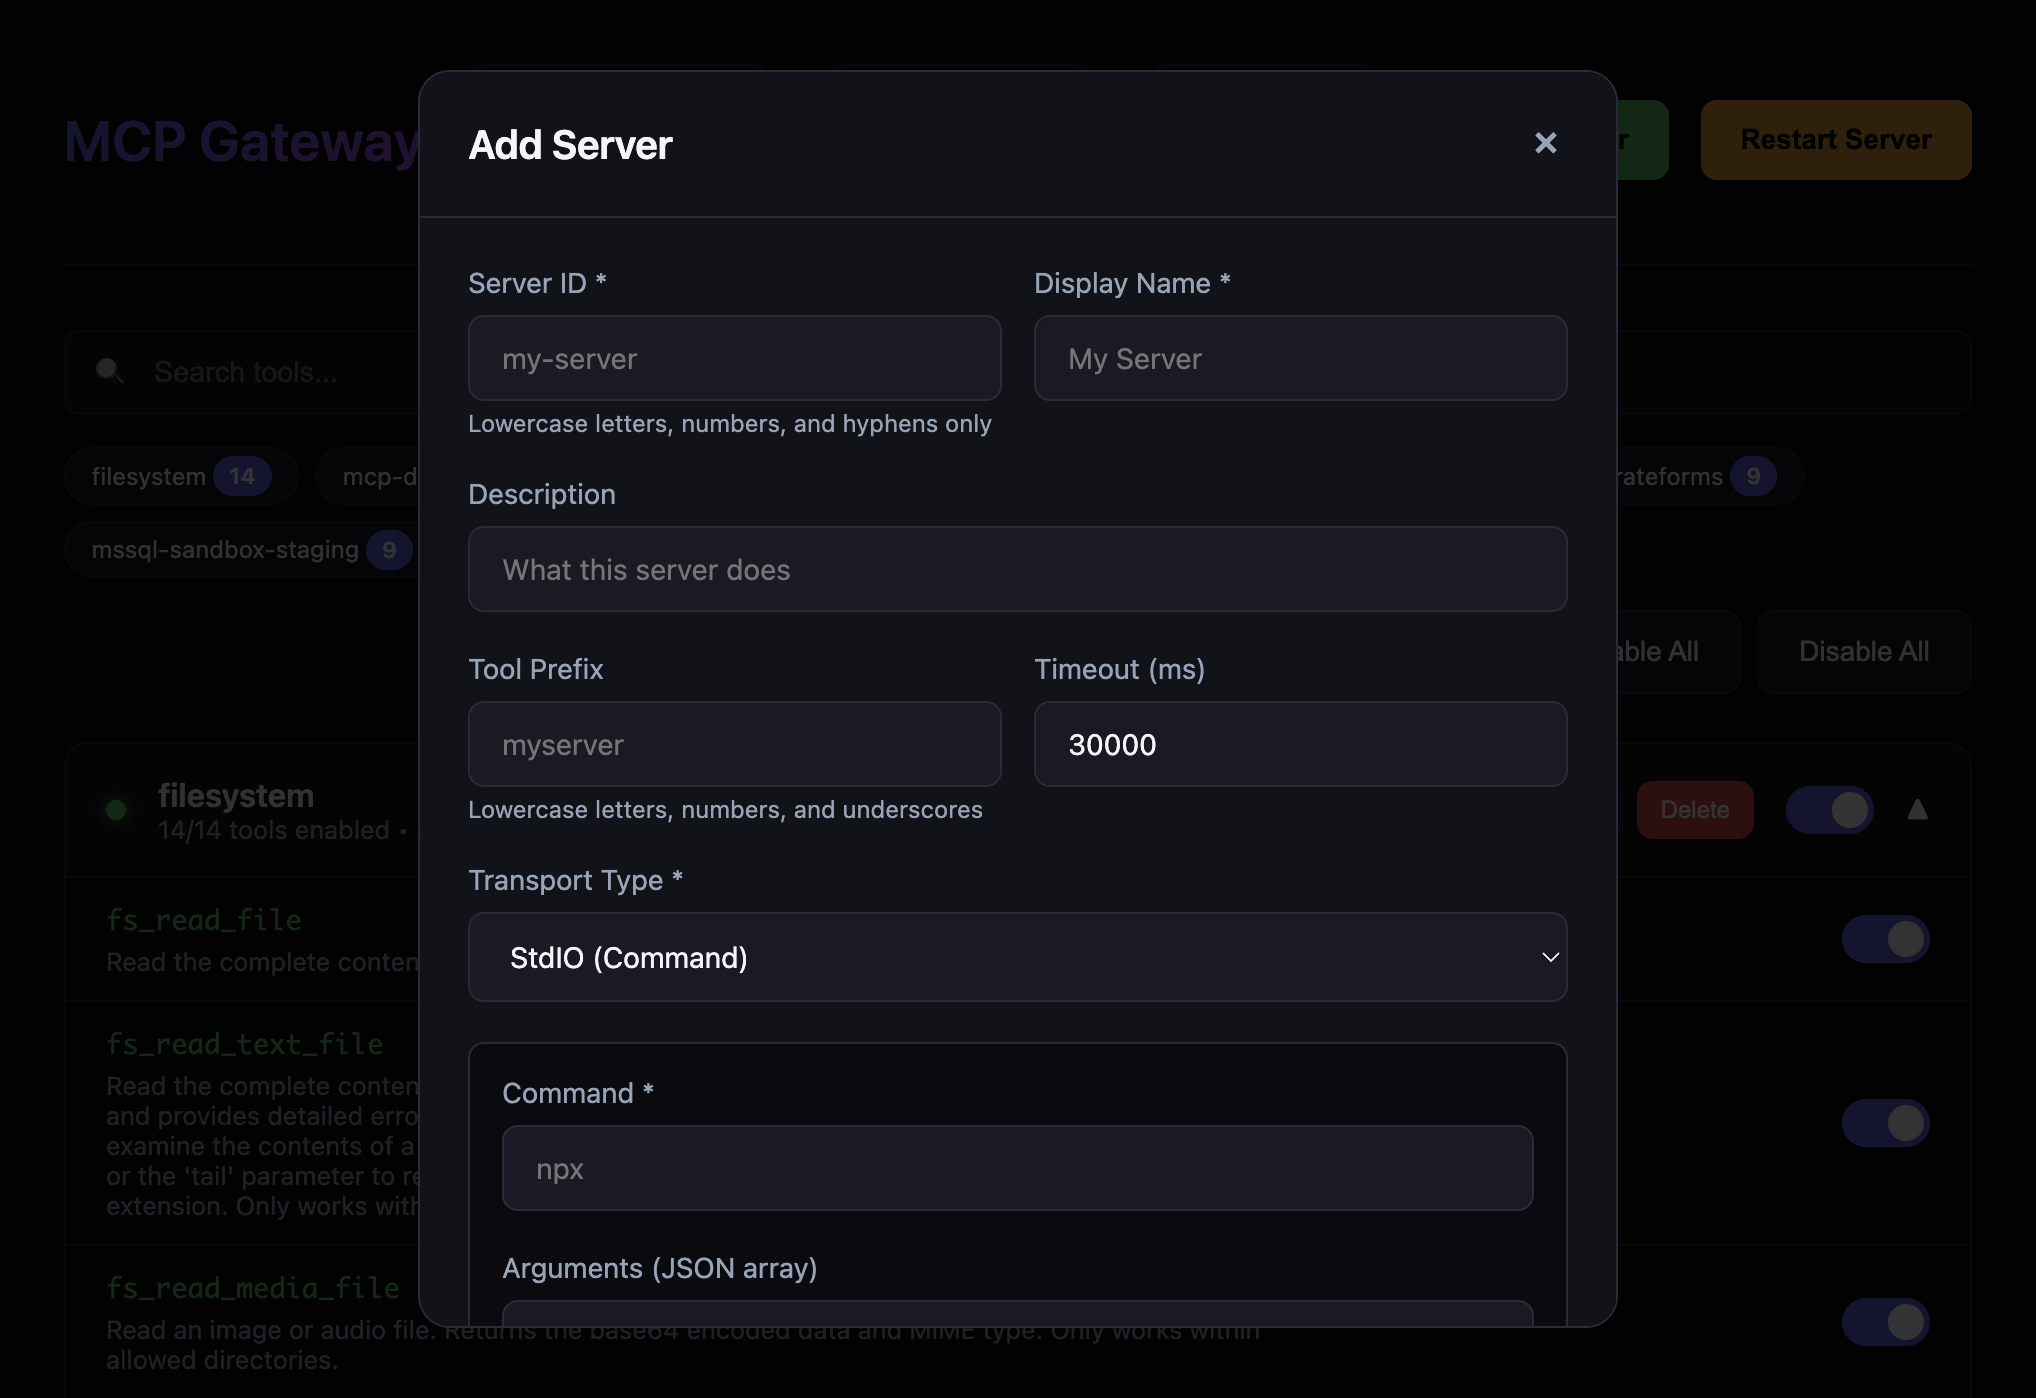Viewport: 2036px width, 1398px height.
Task: Toggle the fs_read_media_file tool switch
Action: click(1885, 1321)
